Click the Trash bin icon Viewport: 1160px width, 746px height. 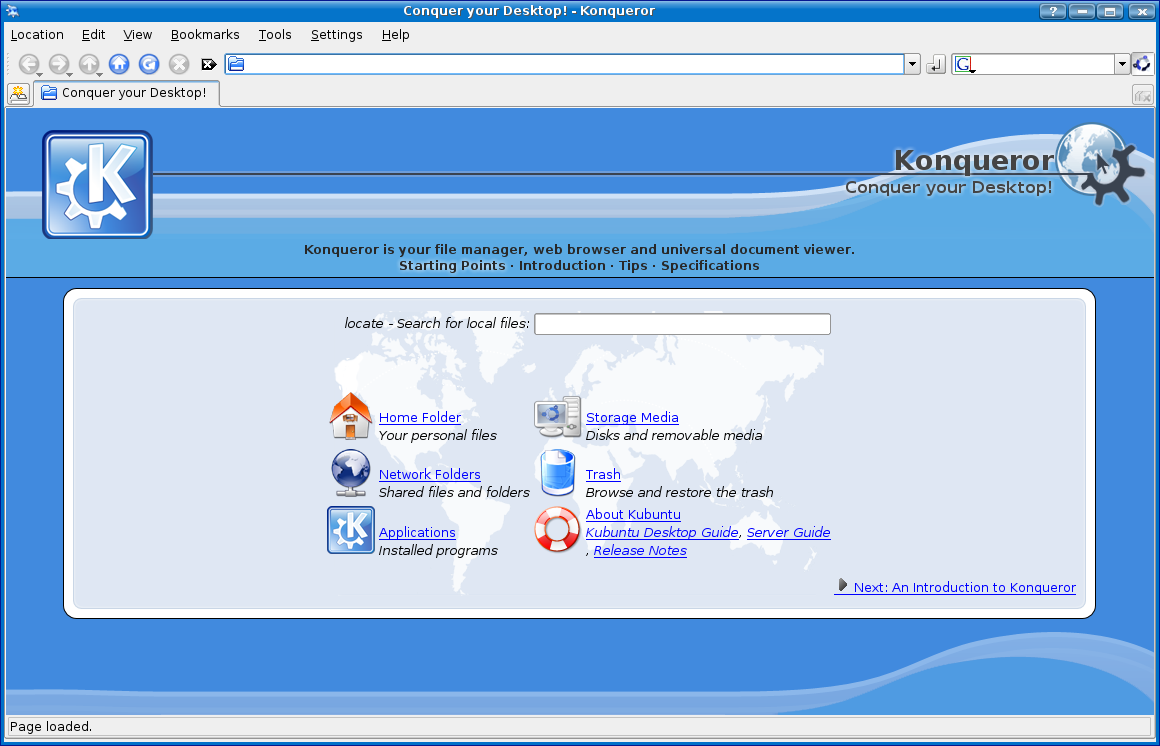click(x=558, y=473)
